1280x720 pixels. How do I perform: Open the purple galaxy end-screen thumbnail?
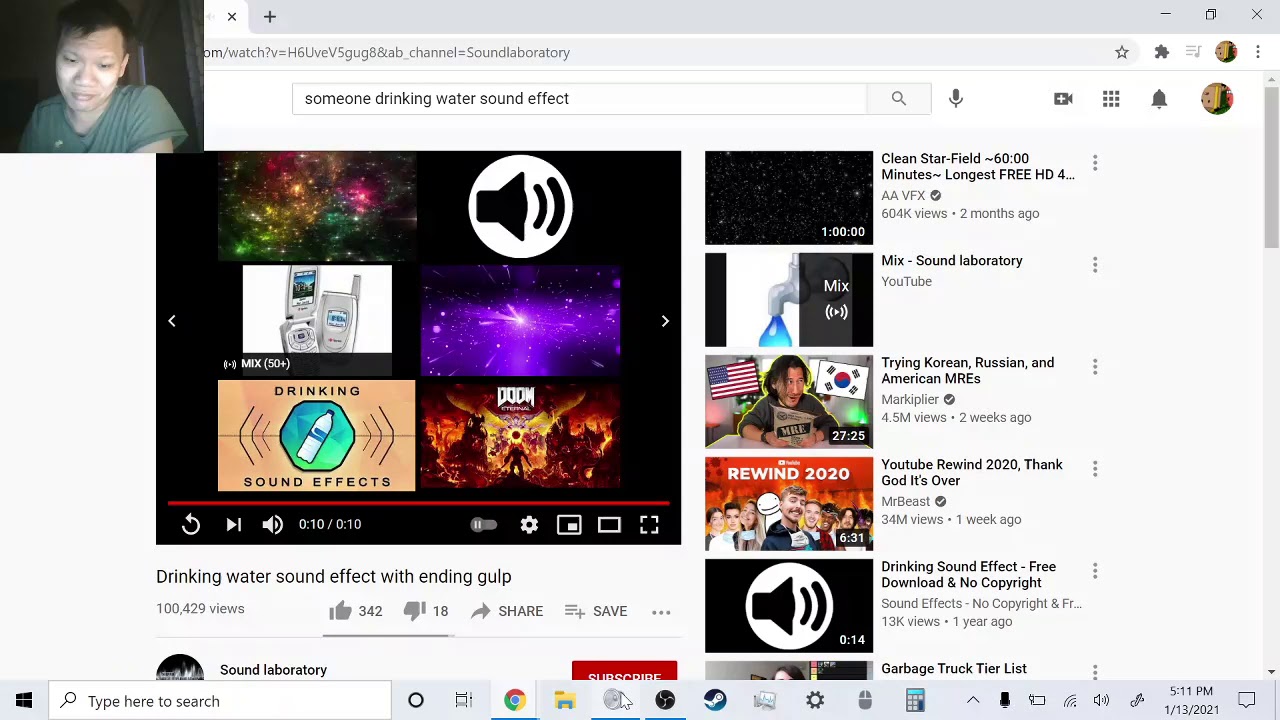pos(520,320)
